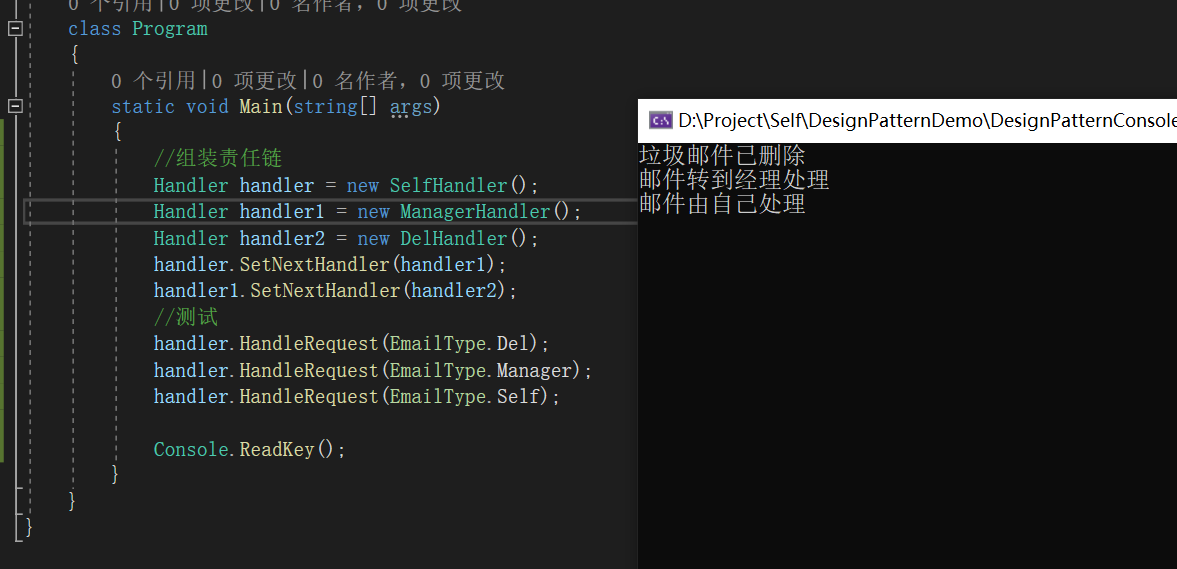Image resolution: width=1177 pixels, height=569 pixels.
Task: Click console output line 垃圾邮件已删除
Action: tap(722, 155)
